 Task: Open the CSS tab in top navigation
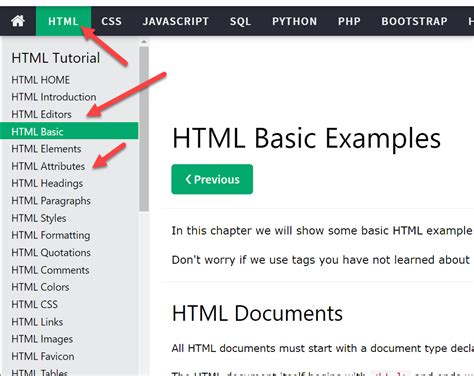click(x=111, y=21)
